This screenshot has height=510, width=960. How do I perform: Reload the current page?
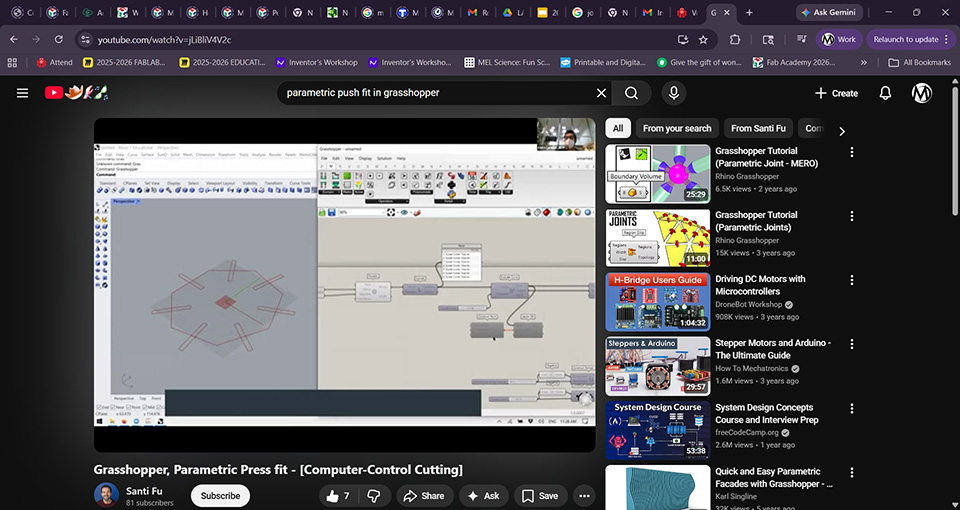(x=59, y=39)
